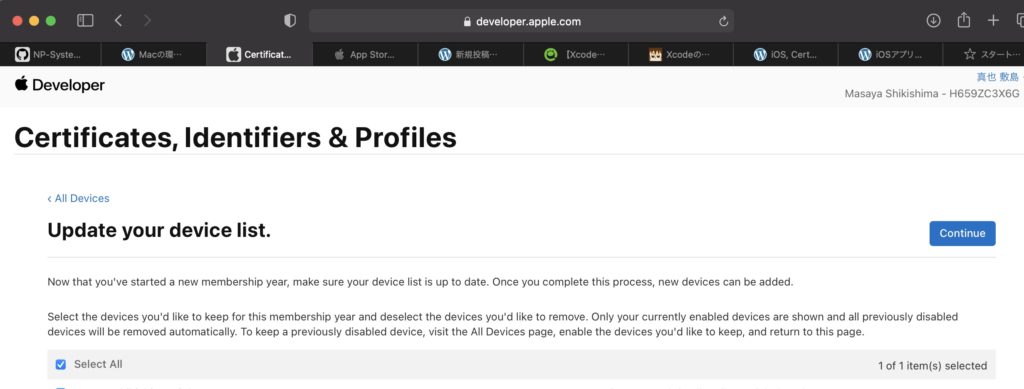
Task: Toggle the Select All checkbox
Action: (61, 364)
